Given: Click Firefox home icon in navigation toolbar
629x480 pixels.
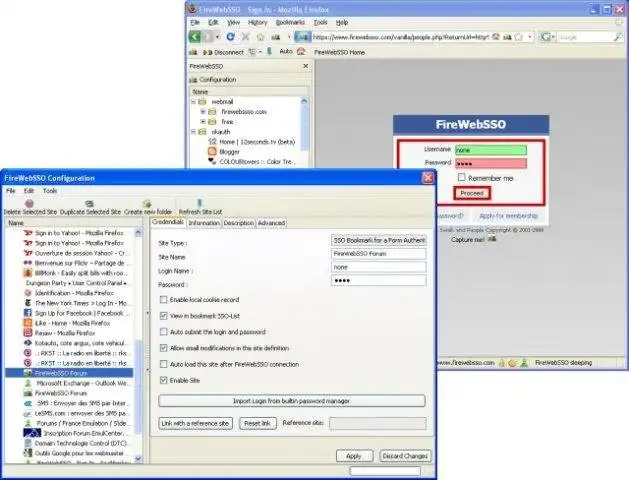Looking at the screenshot, I should tap(260, 37).
